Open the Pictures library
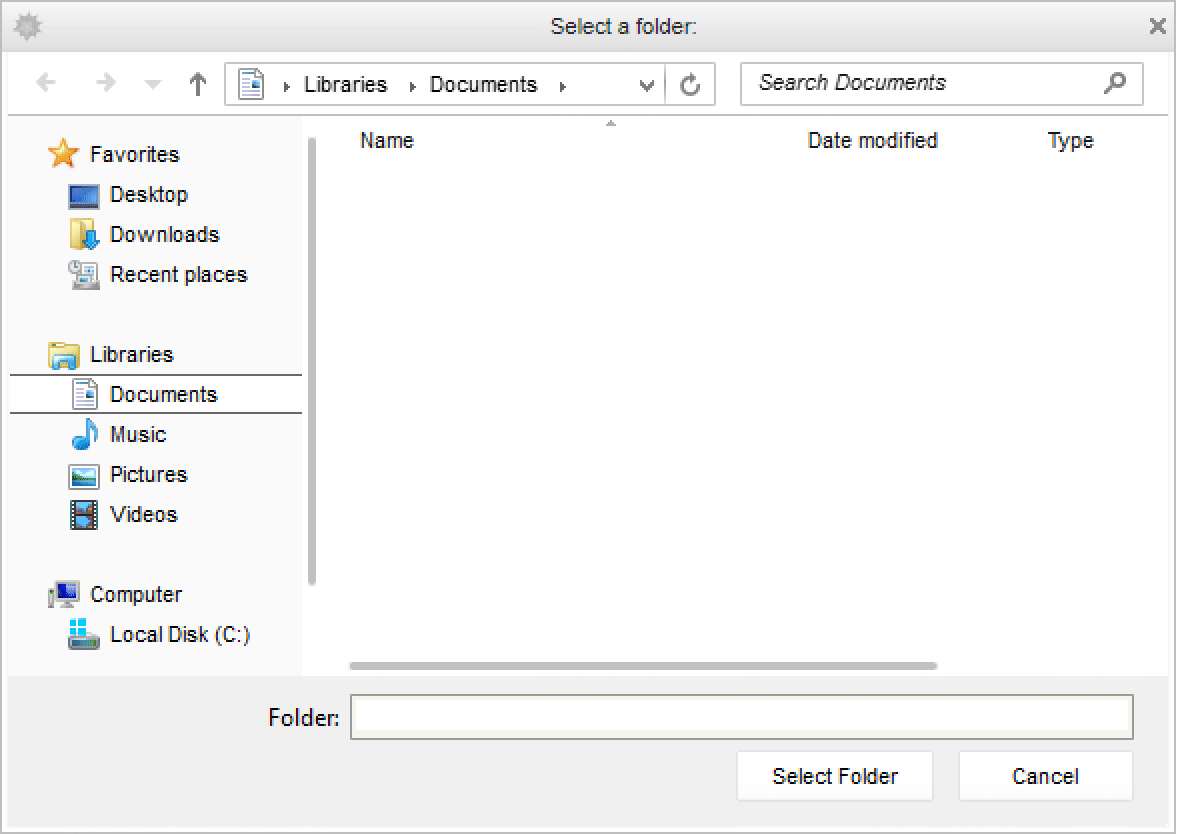 coord(148,475)
